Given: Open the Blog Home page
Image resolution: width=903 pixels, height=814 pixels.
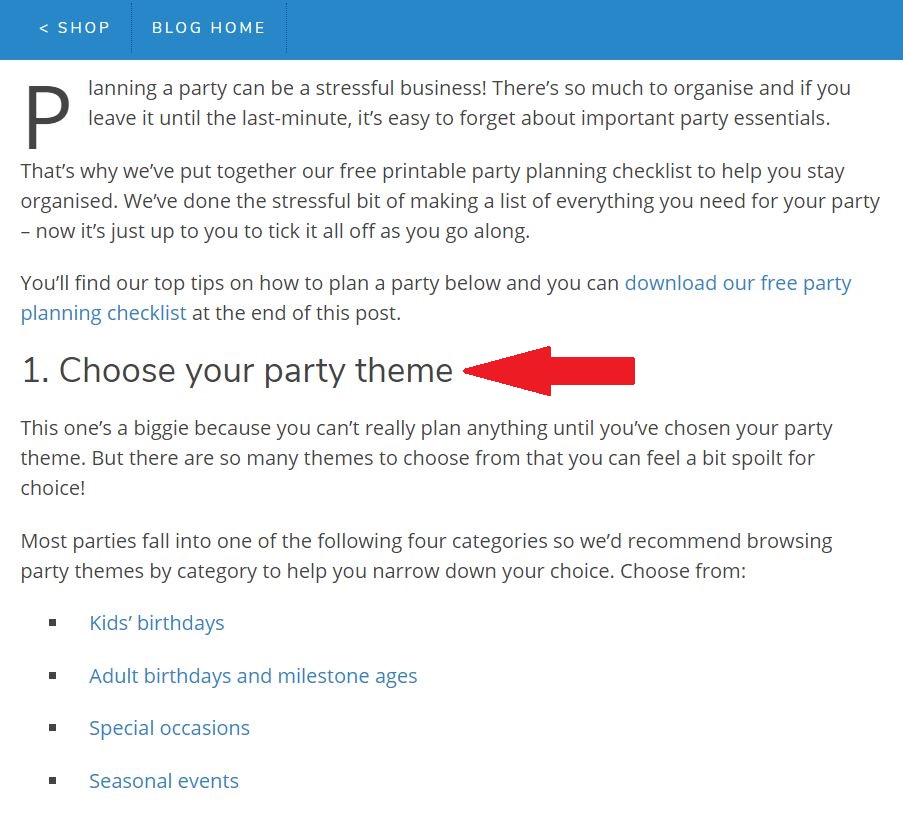Looking at the screenshot, I should click(x=208, y=28).
